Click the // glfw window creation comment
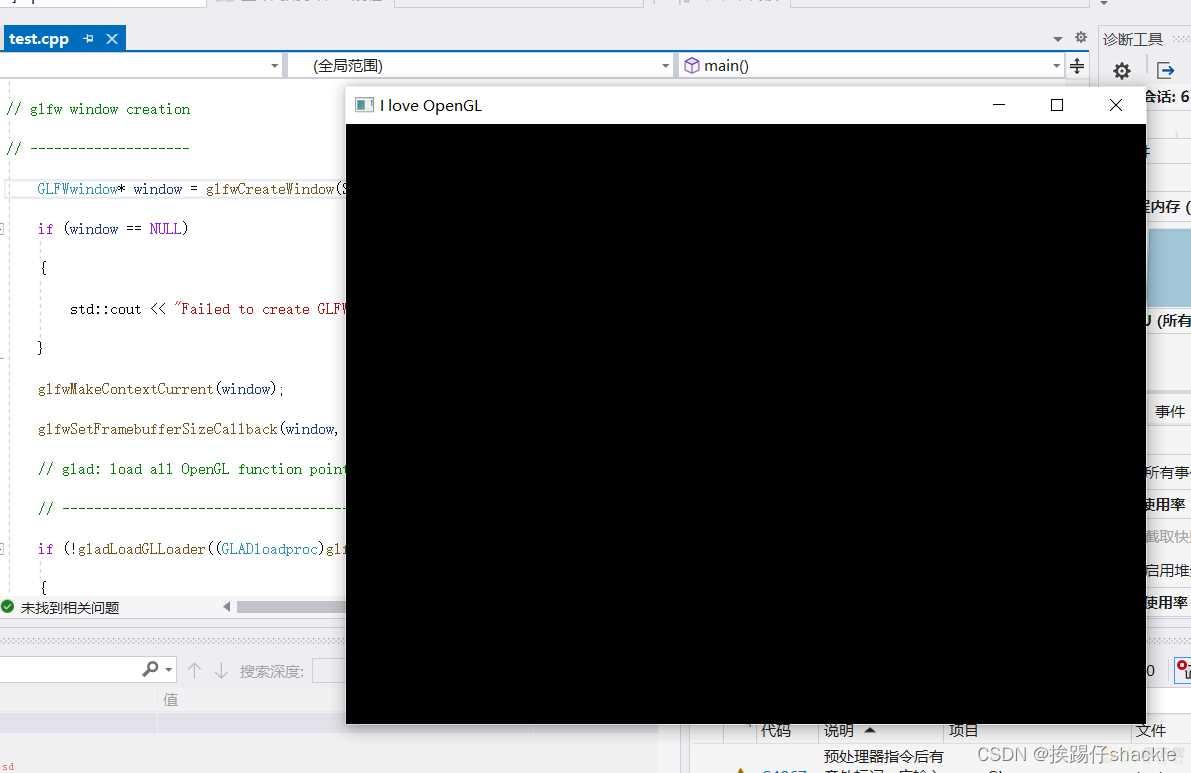 [98, 109]
